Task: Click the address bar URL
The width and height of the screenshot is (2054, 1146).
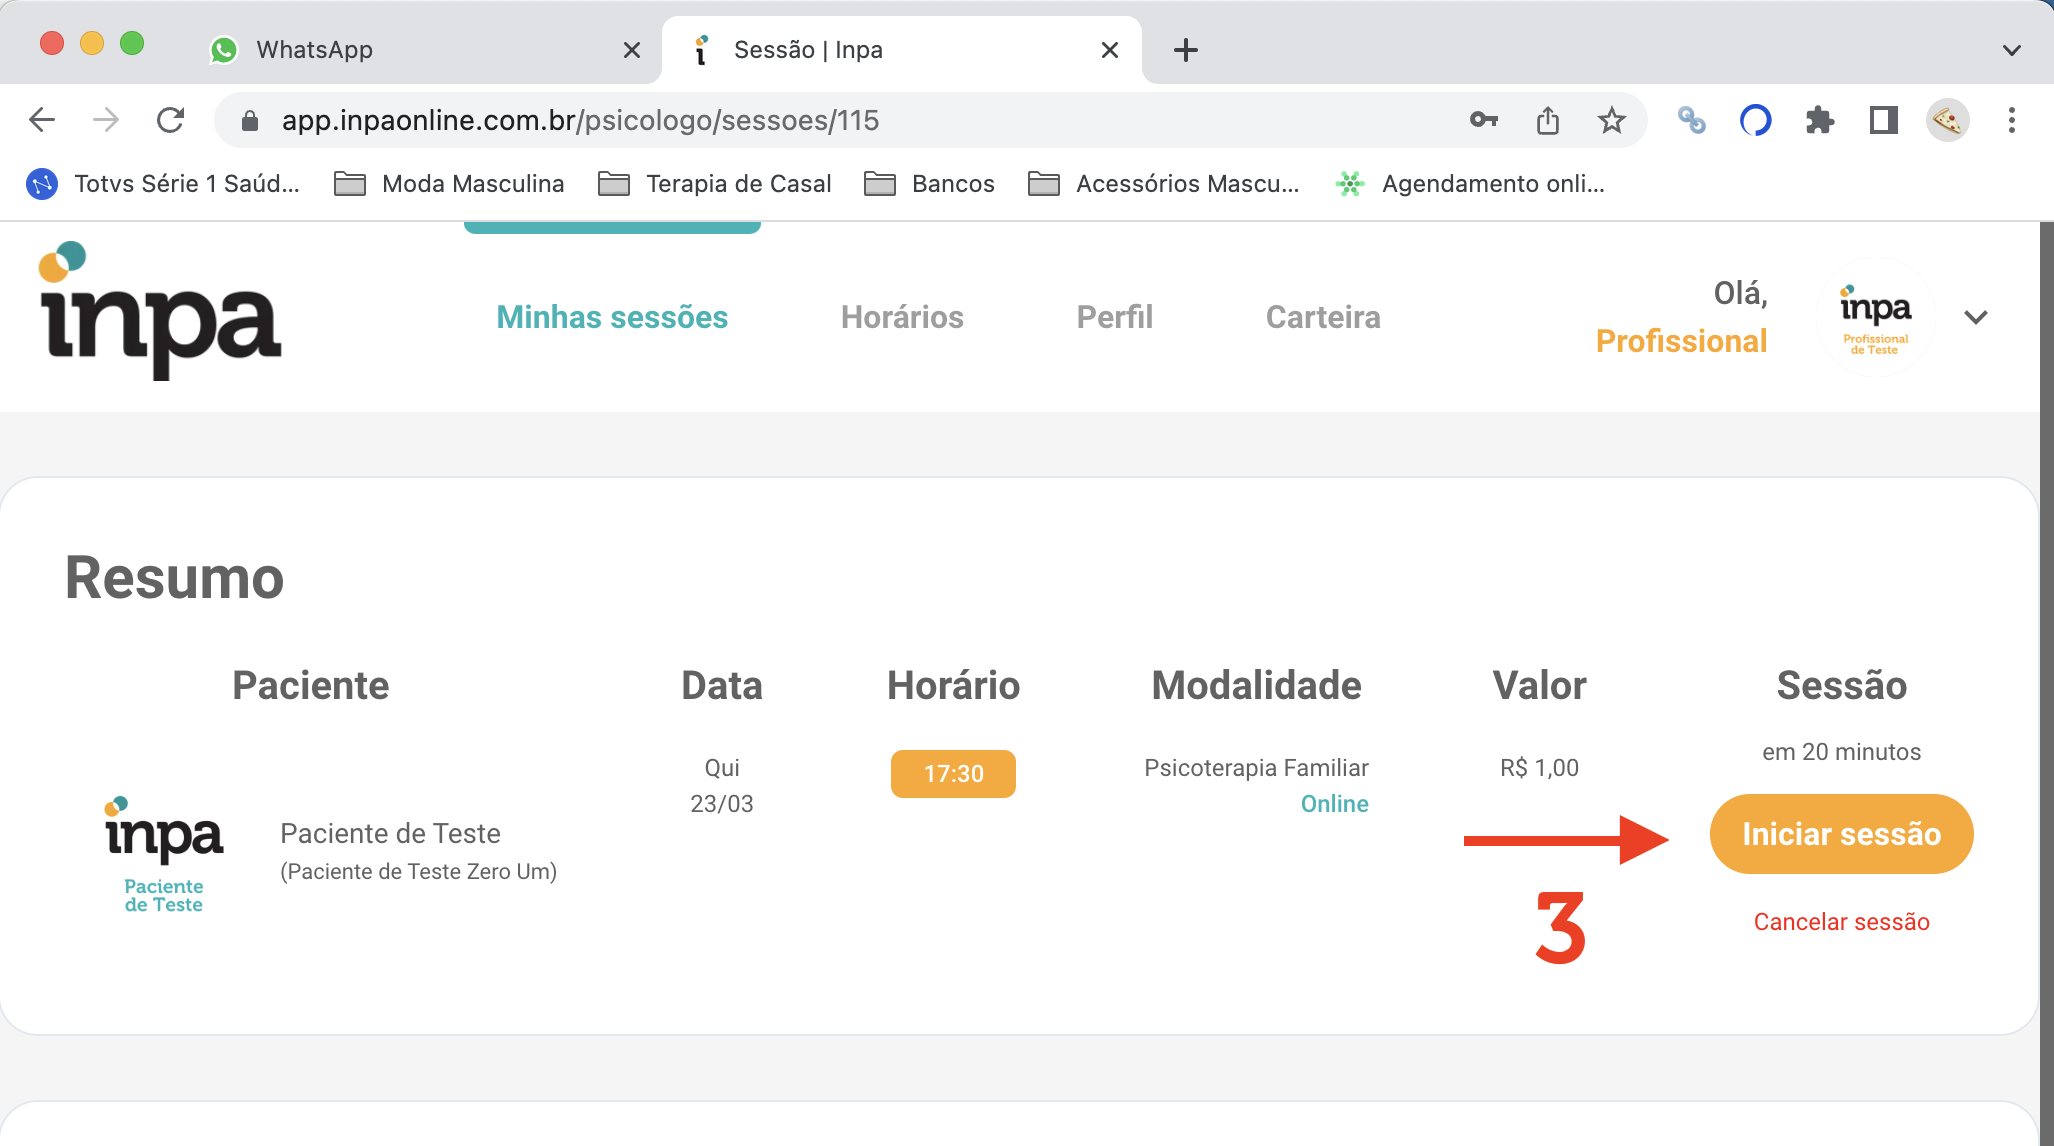Action: tap(580, 121)
